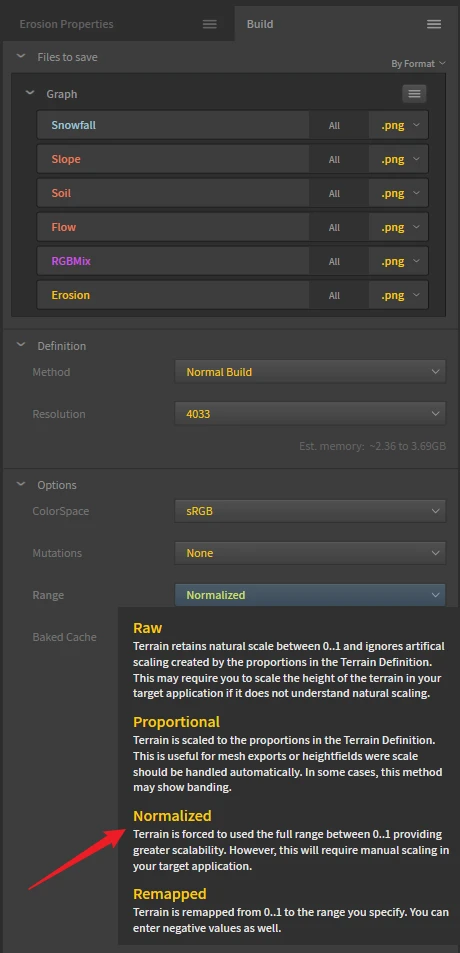Image resolution: width=460 pixels, height=953 pixels.
Task: Collapse the Graph group chevron
Action: pos(30,94)
